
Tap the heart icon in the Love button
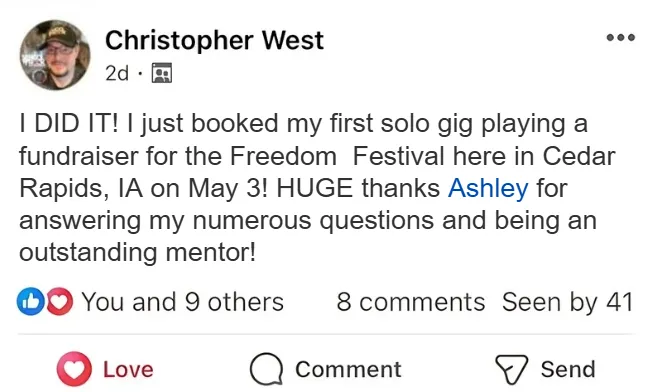tap(74, 369)
